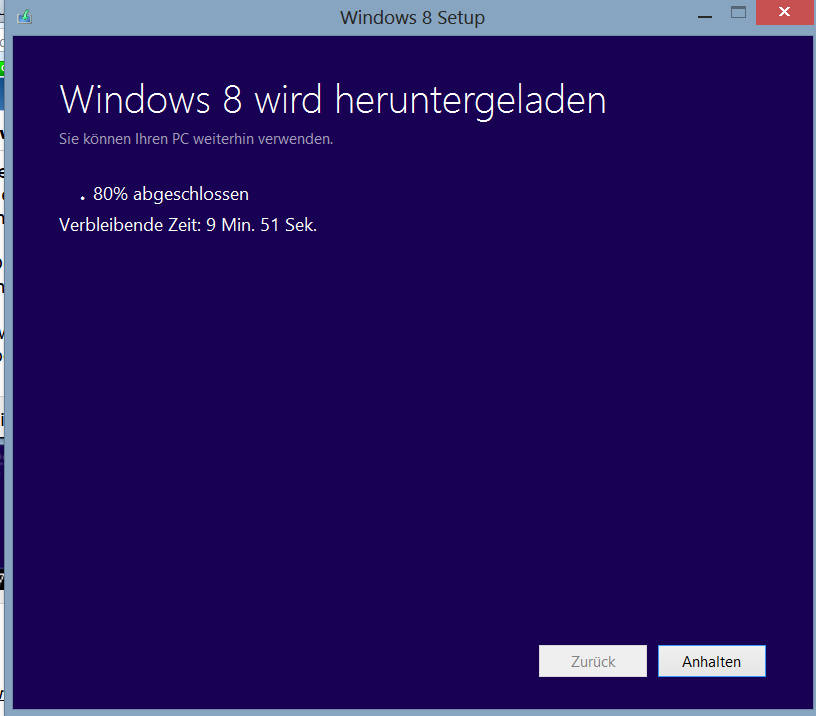Close the Windows 8 Setup window
Viewport: 816px width, 716px height.
[x=784, y=12]
